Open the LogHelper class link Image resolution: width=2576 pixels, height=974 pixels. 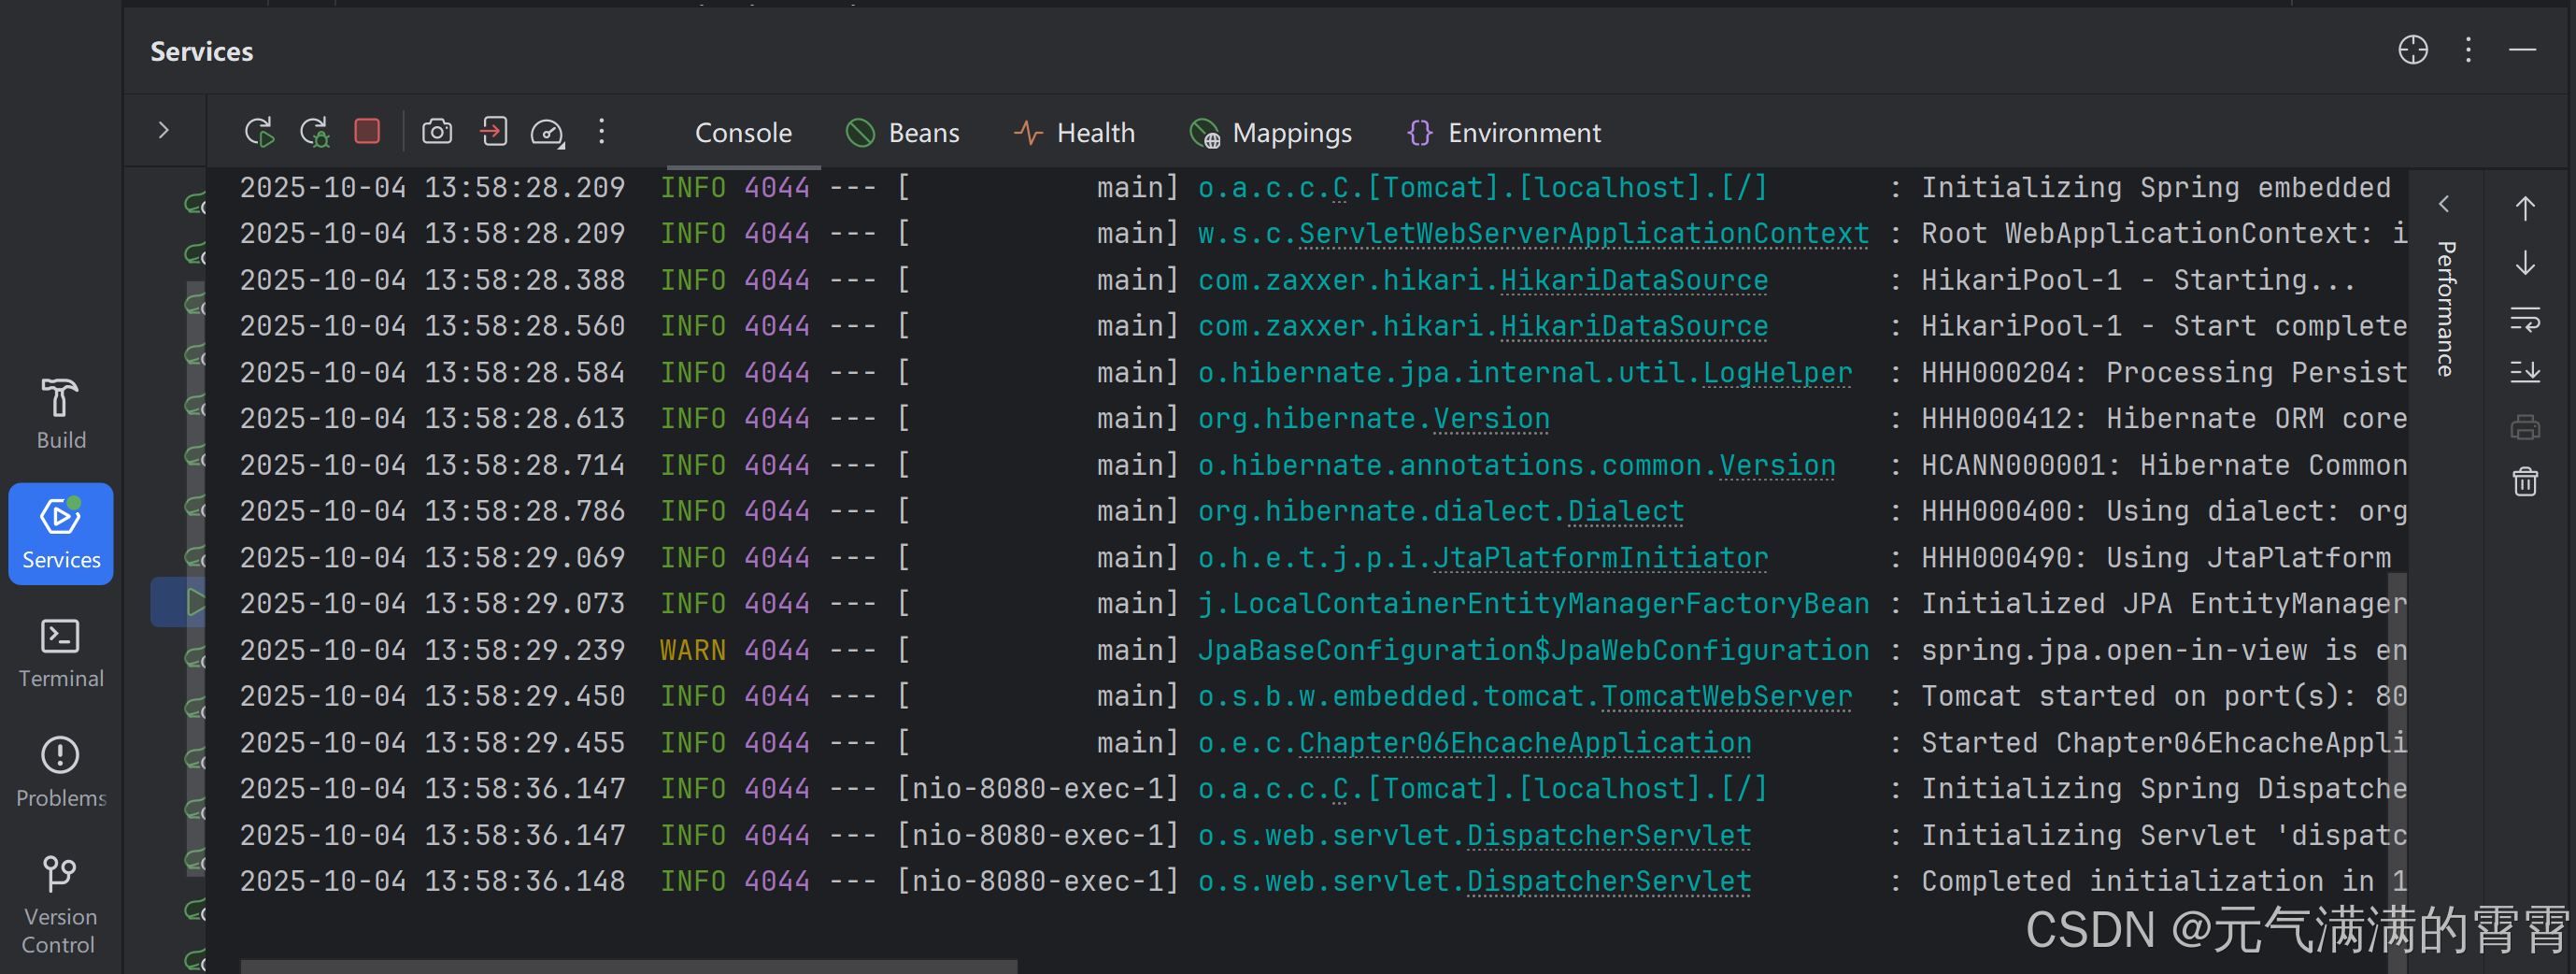point(1777,373)
